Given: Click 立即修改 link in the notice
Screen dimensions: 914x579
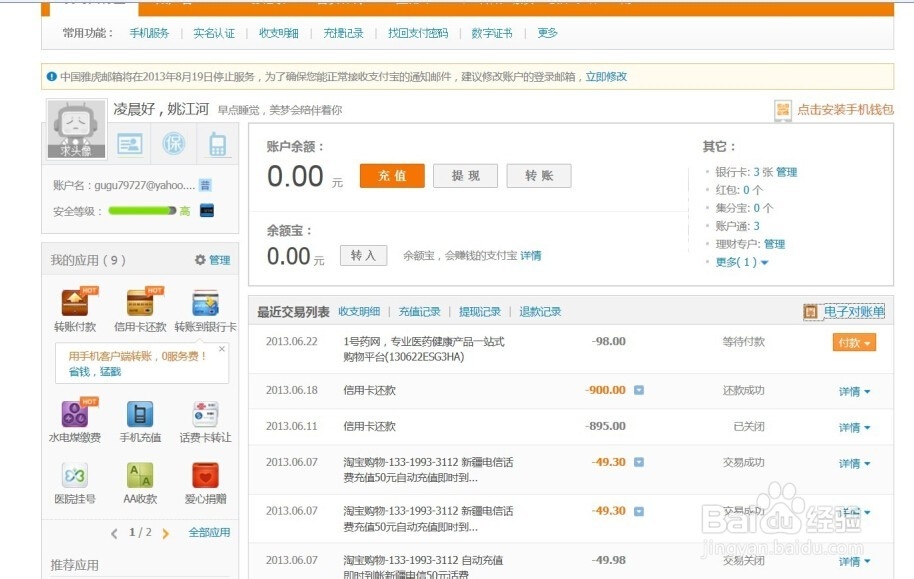Looking at the screenshot, I should point(606,76).
